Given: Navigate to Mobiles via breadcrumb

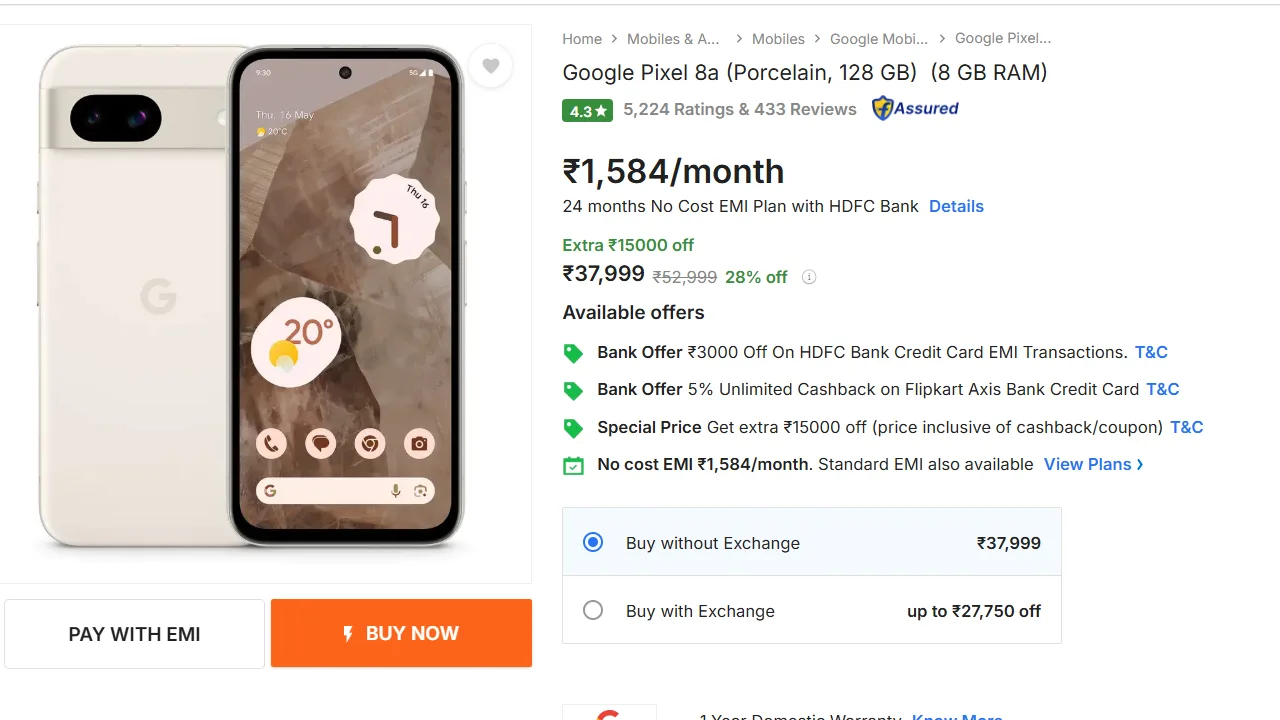Looking at the screenshot, I should pyautogui.click(x=778, y=38).
